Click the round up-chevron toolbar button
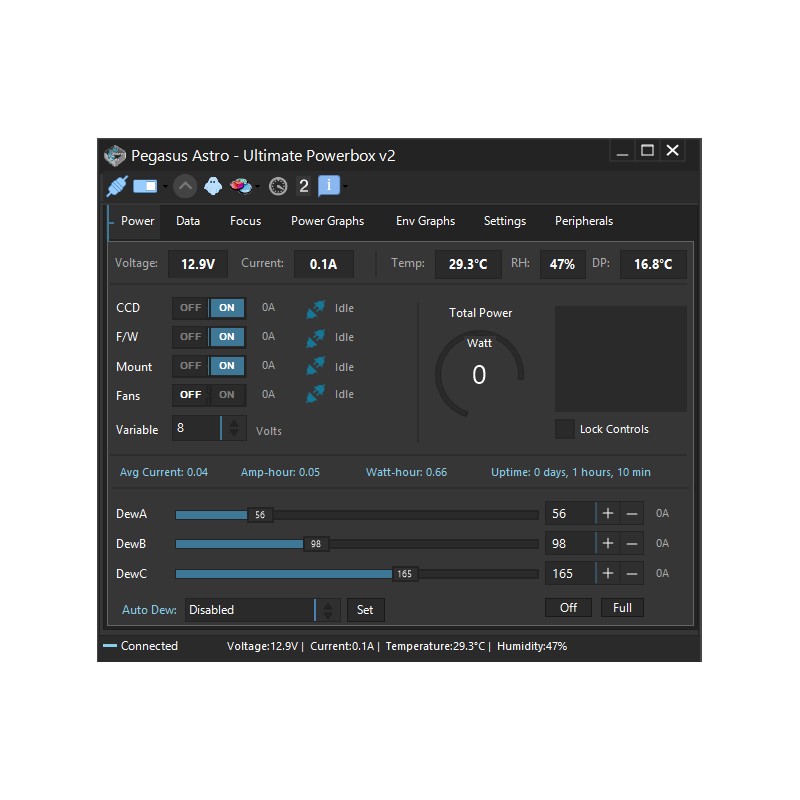Image resolution: width=800 pixels, height=800 pixels. (185, 186)
